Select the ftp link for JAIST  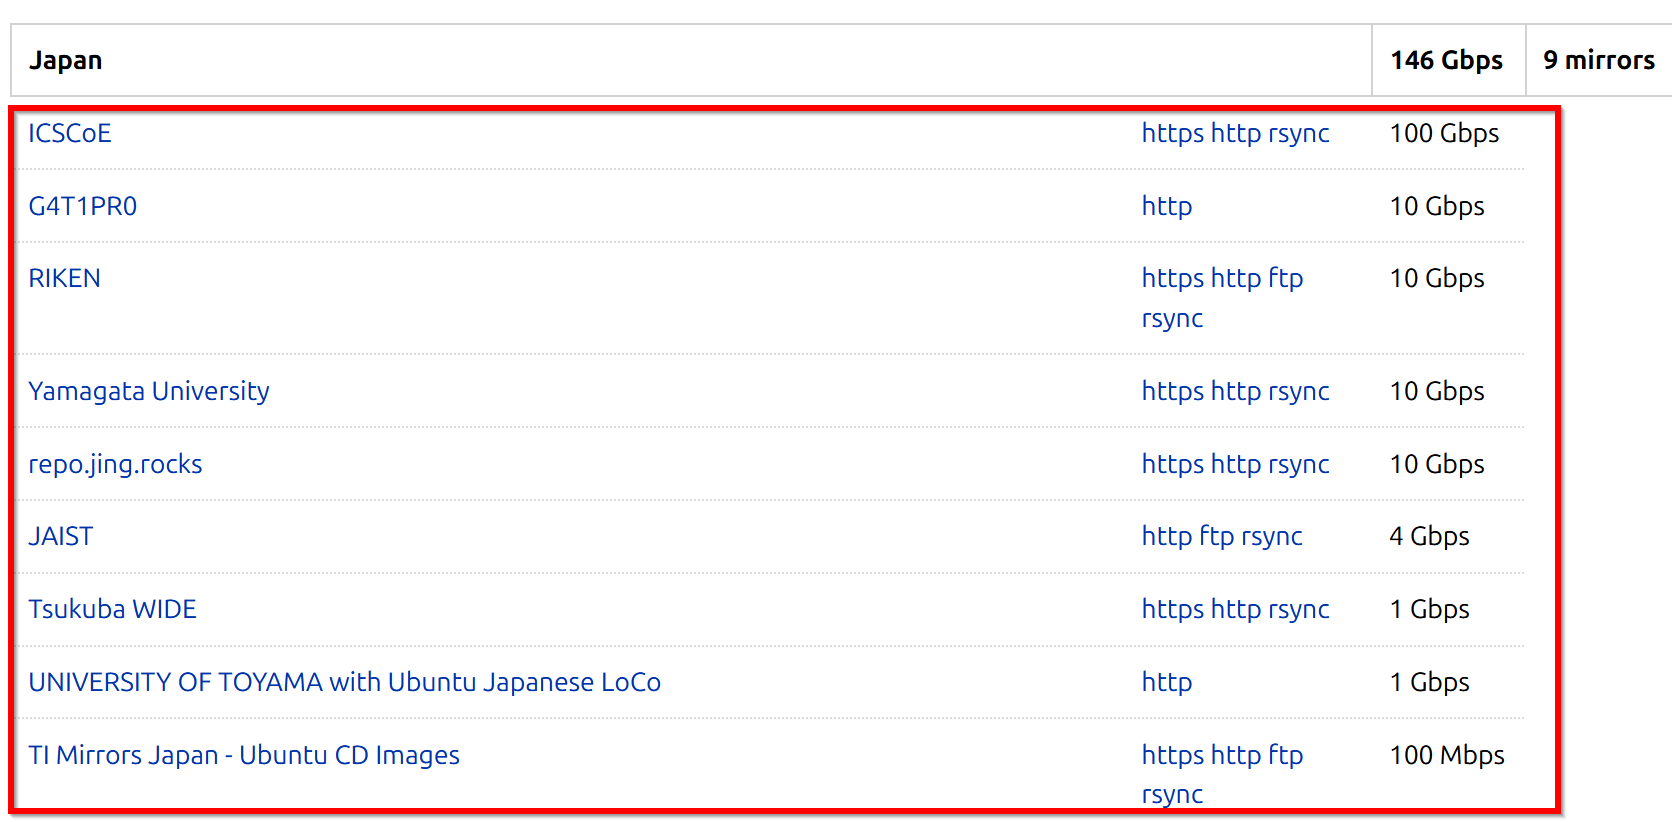click(x=1217, y=536)
